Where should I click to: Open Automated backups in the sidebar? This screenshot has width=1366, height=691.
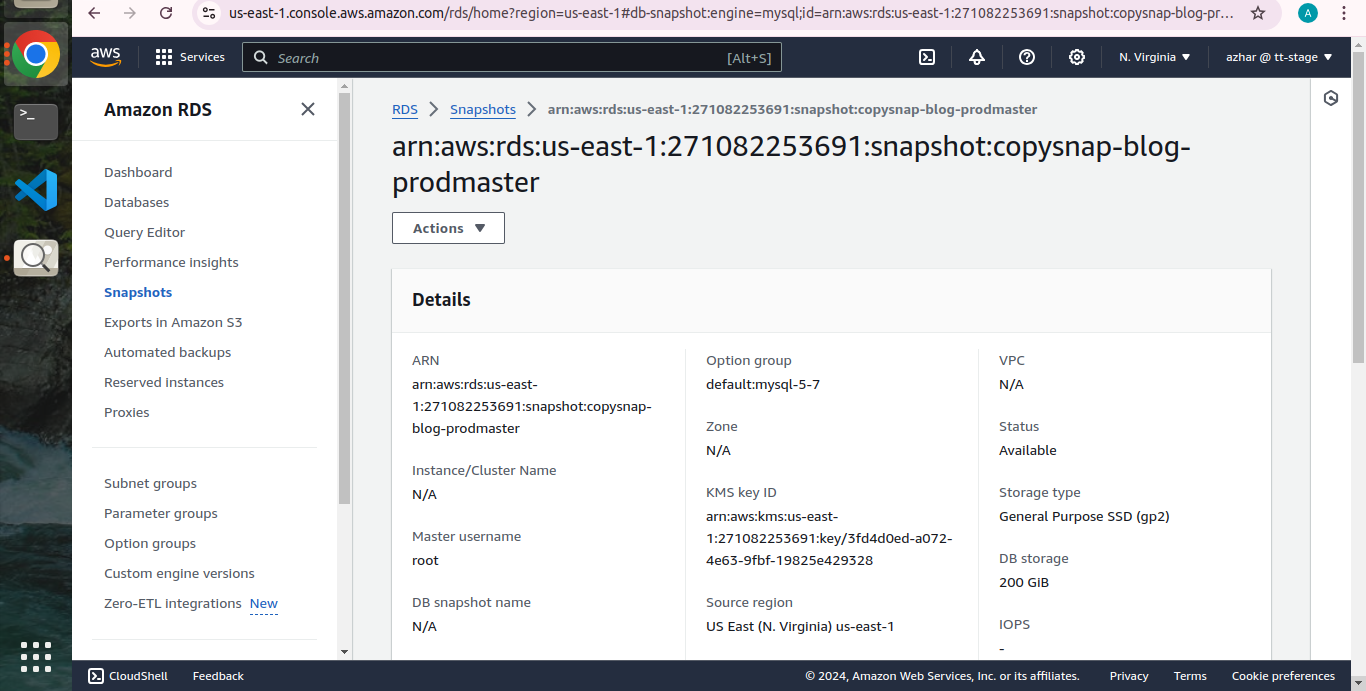[167, 352]
